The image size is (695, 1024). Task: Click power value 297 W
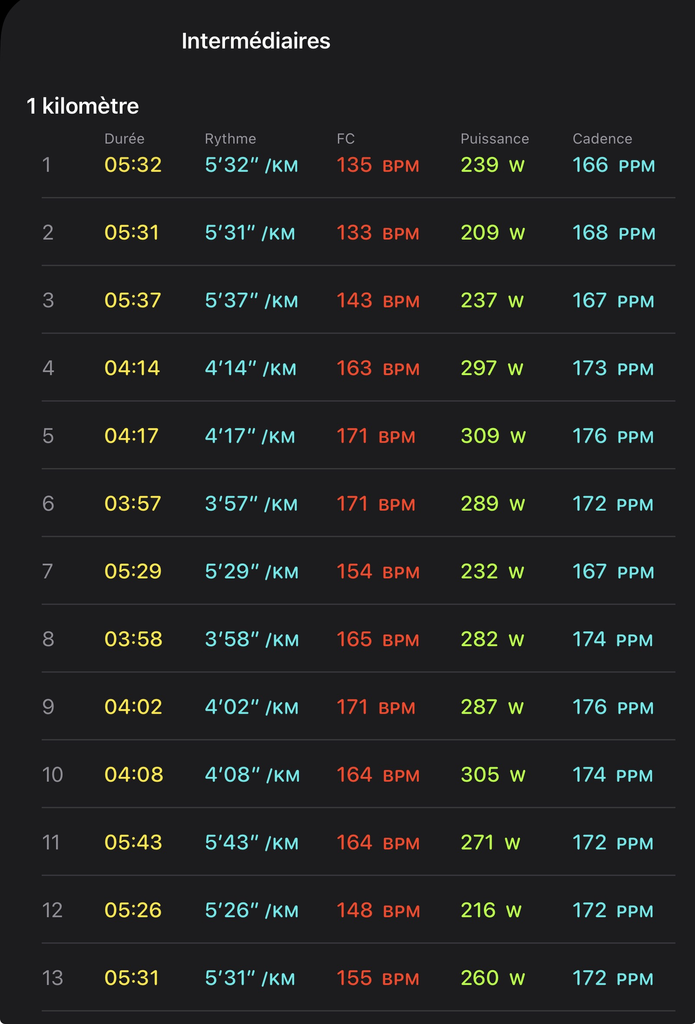(x=492, y=368)
